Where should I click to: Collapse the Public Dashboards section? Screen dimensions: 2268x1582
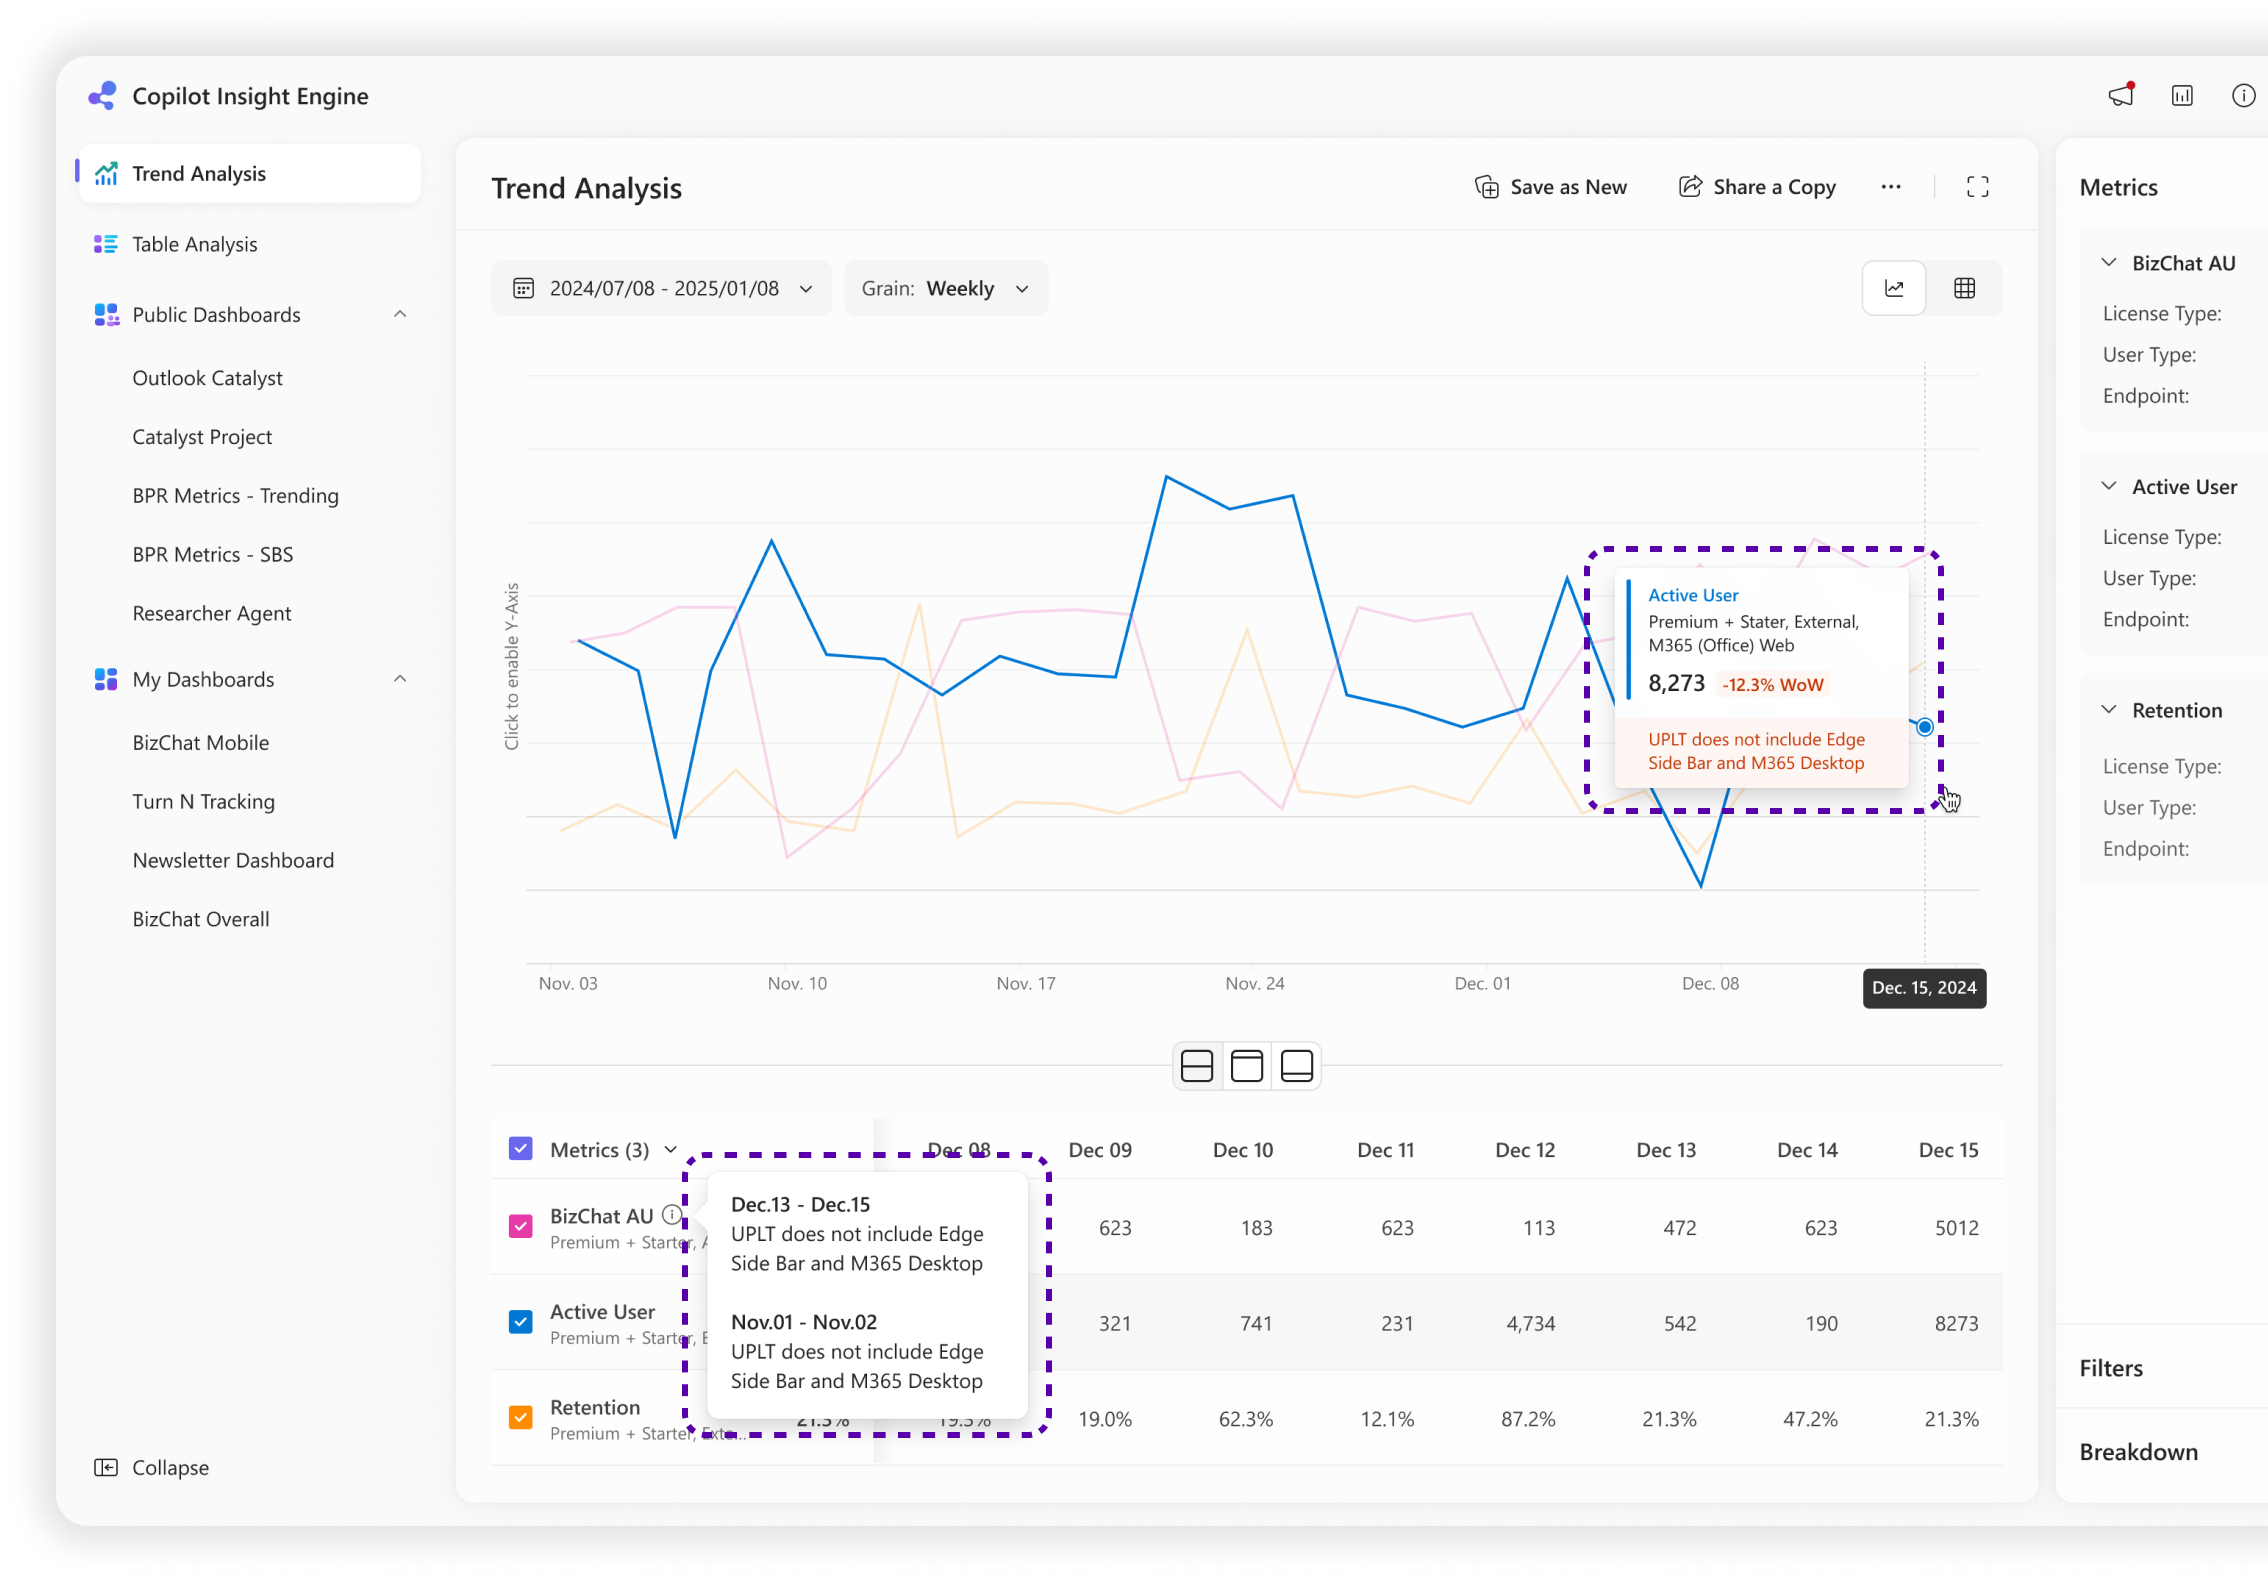click(x=400, y=314)
